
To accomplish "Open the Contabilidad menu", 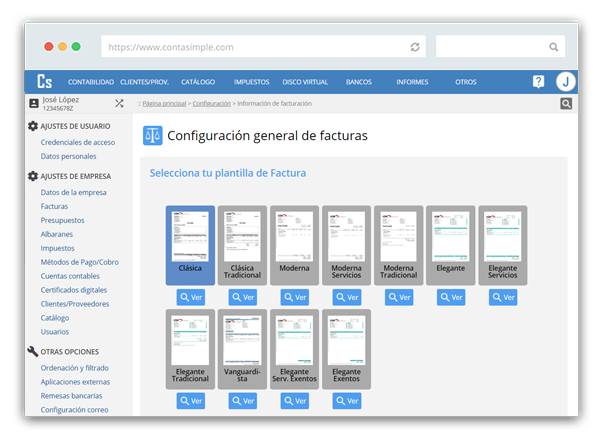I will 90,82.
